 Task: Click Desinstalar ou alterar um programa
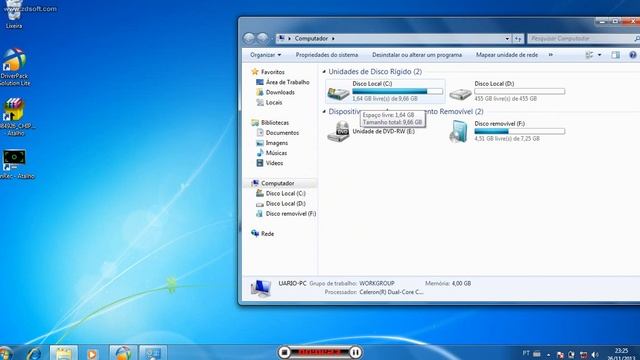[417, 55]
